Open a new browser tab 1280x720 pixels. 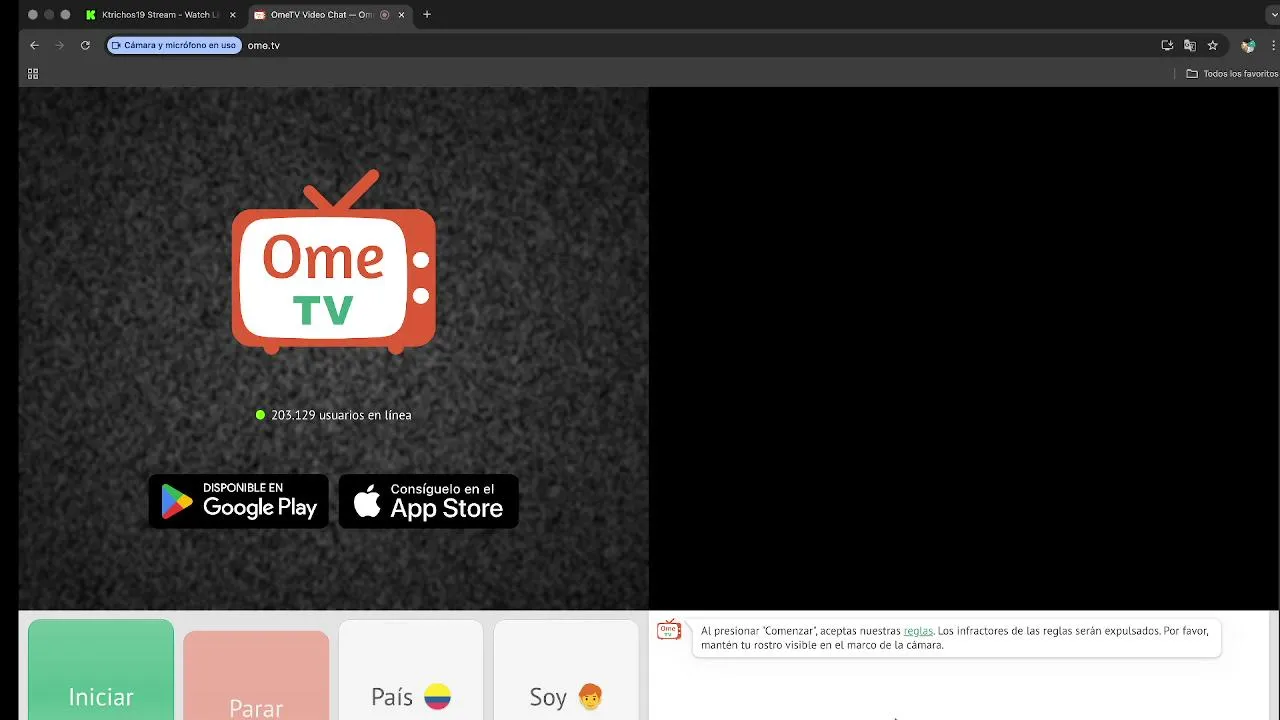tap(427, 15)
